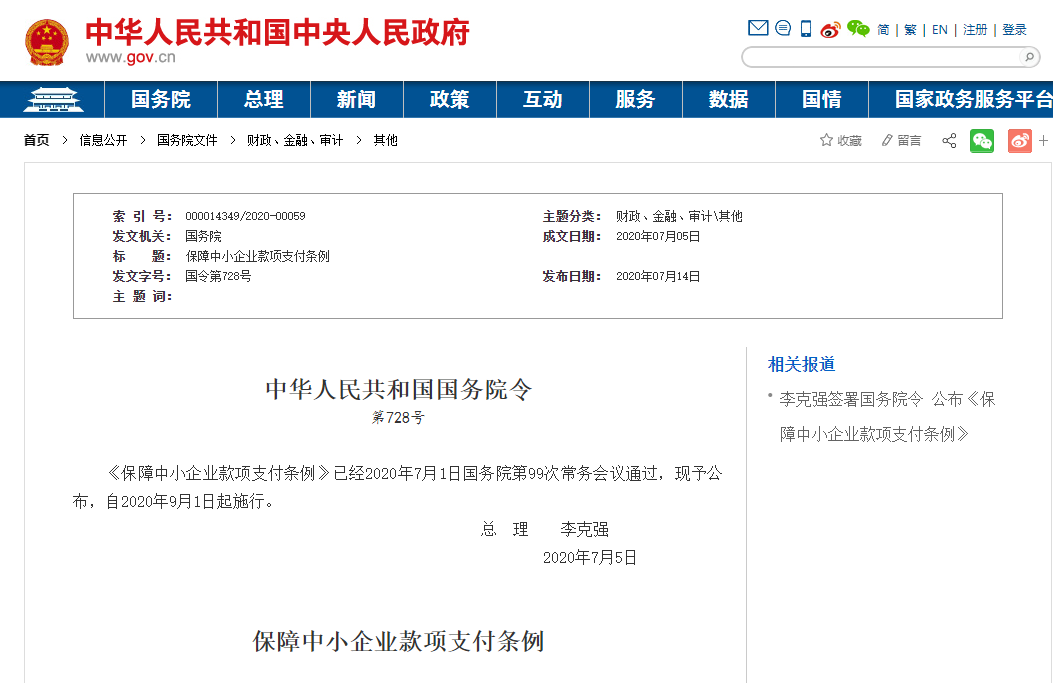Share via red Weibo button
This screenshot has height=683, width=1053.
[x=1019, y=140]
